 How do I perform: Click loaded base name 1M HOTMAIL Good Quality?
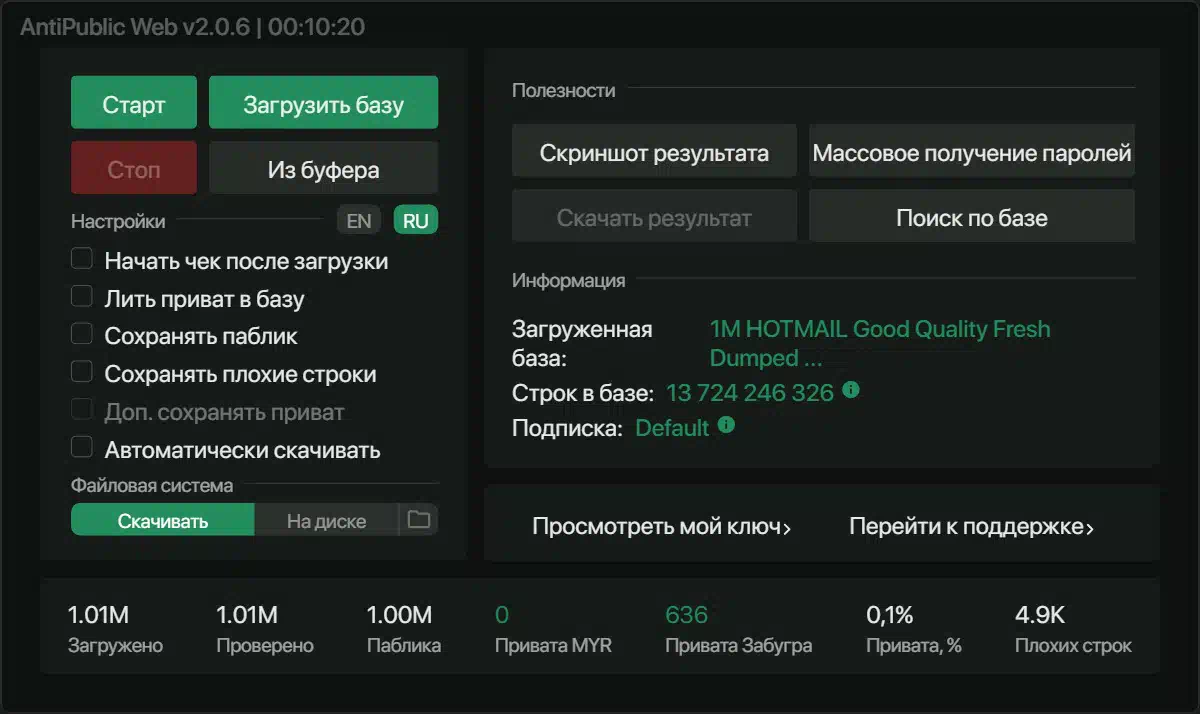[880, 343]
